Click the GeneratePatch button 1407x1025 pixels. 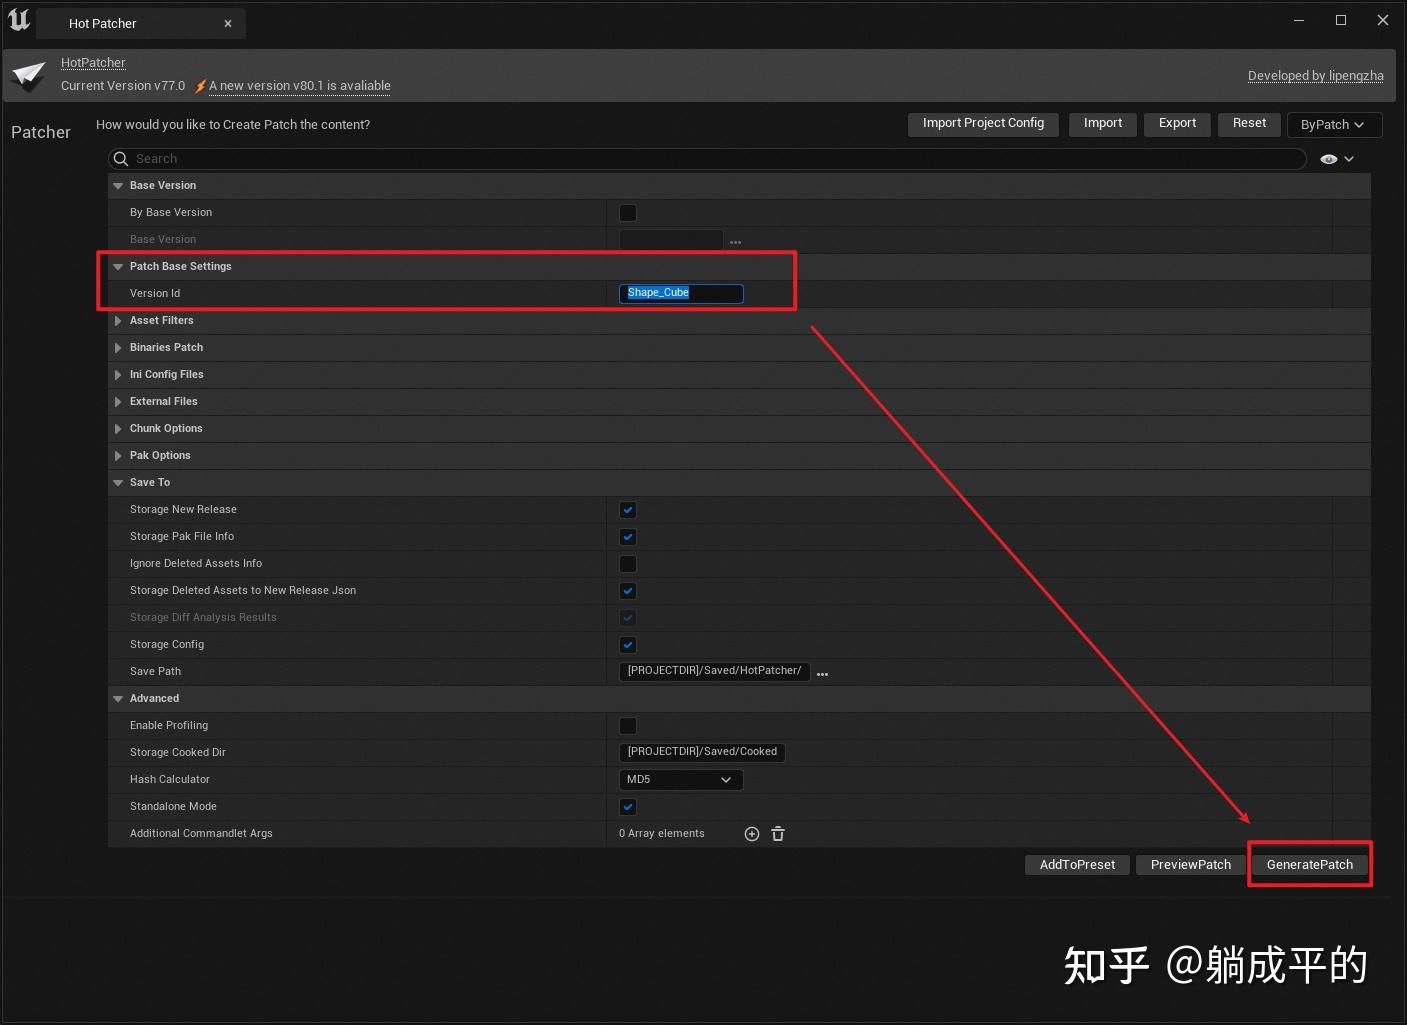[x=1310, y=864]
